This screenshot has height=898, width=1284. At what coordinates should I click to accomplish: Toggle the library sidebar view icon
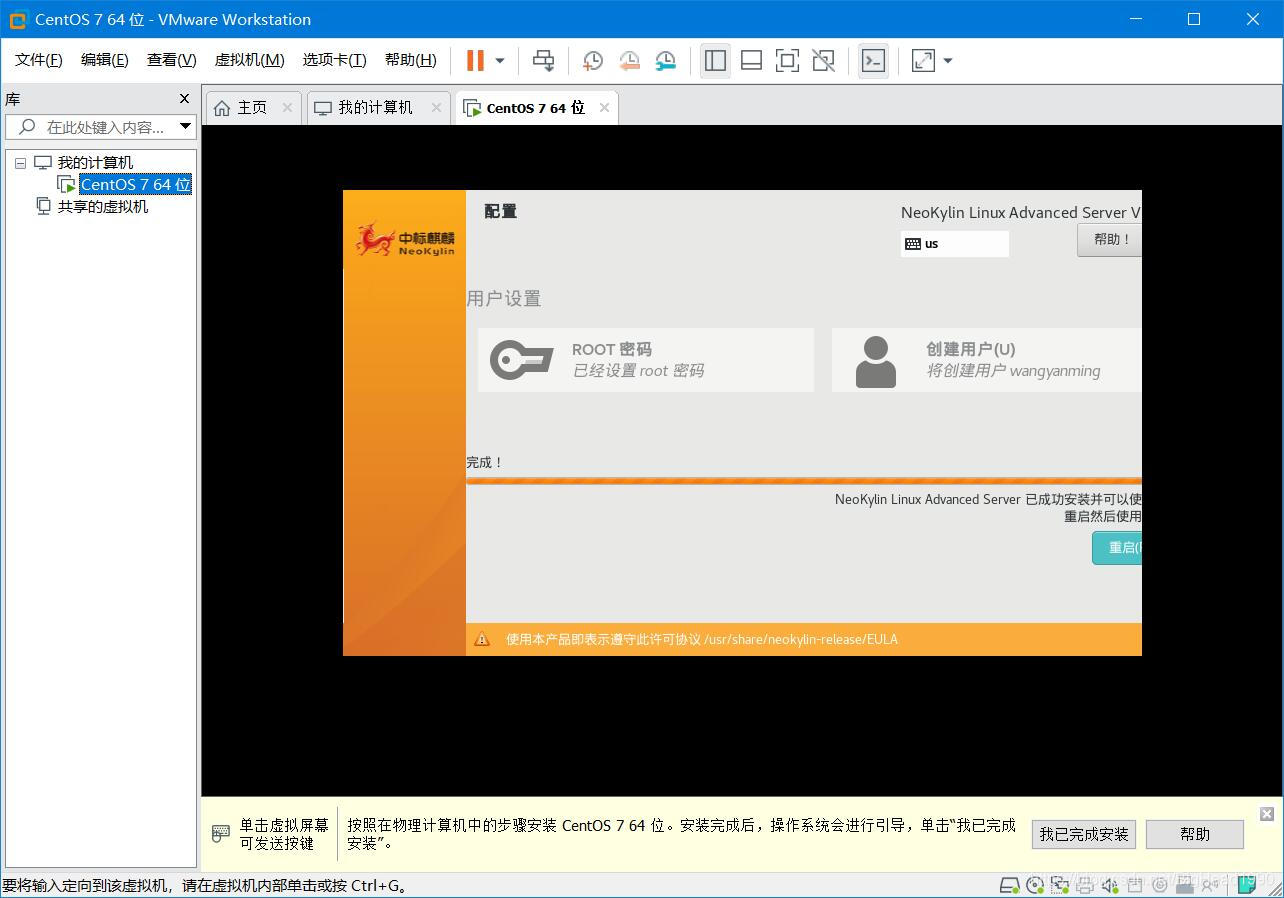715,60
